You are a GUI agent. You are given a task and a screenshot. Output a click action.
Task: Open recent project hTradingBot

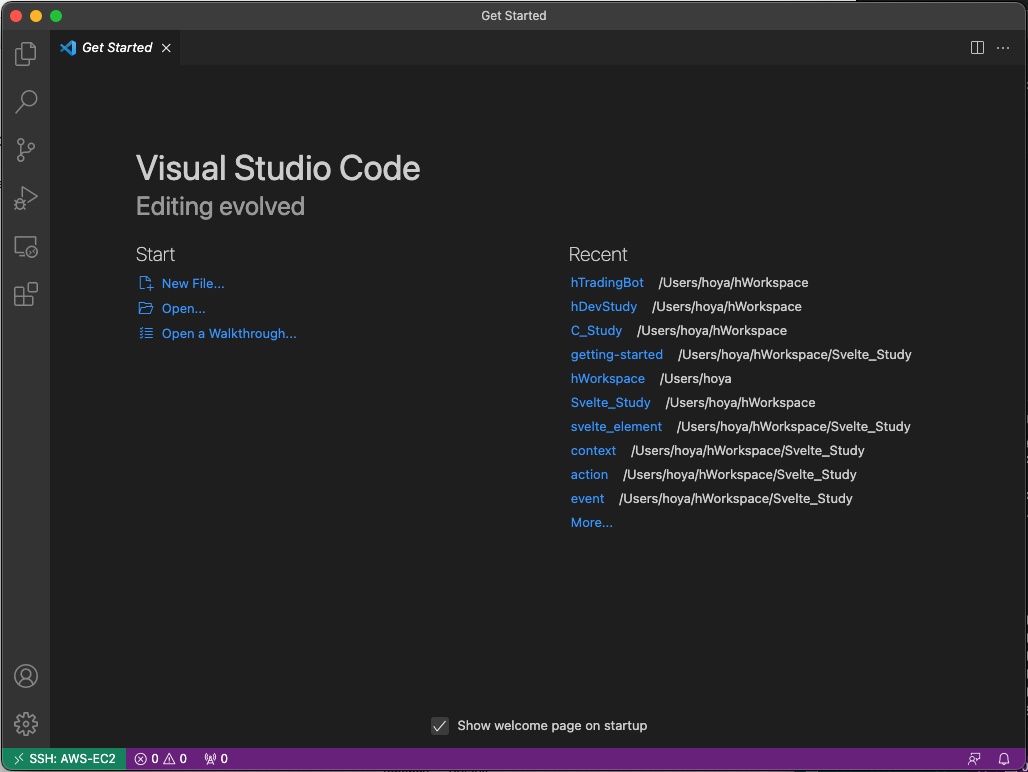click(x=606, y=282)
